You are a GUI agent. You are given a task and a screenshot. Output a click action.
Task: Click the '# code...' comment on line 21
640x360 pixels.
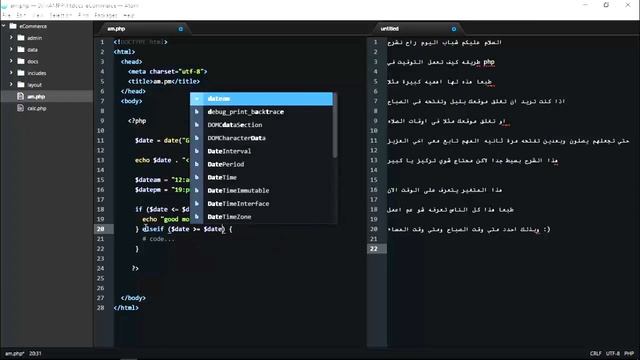point(158,239)
